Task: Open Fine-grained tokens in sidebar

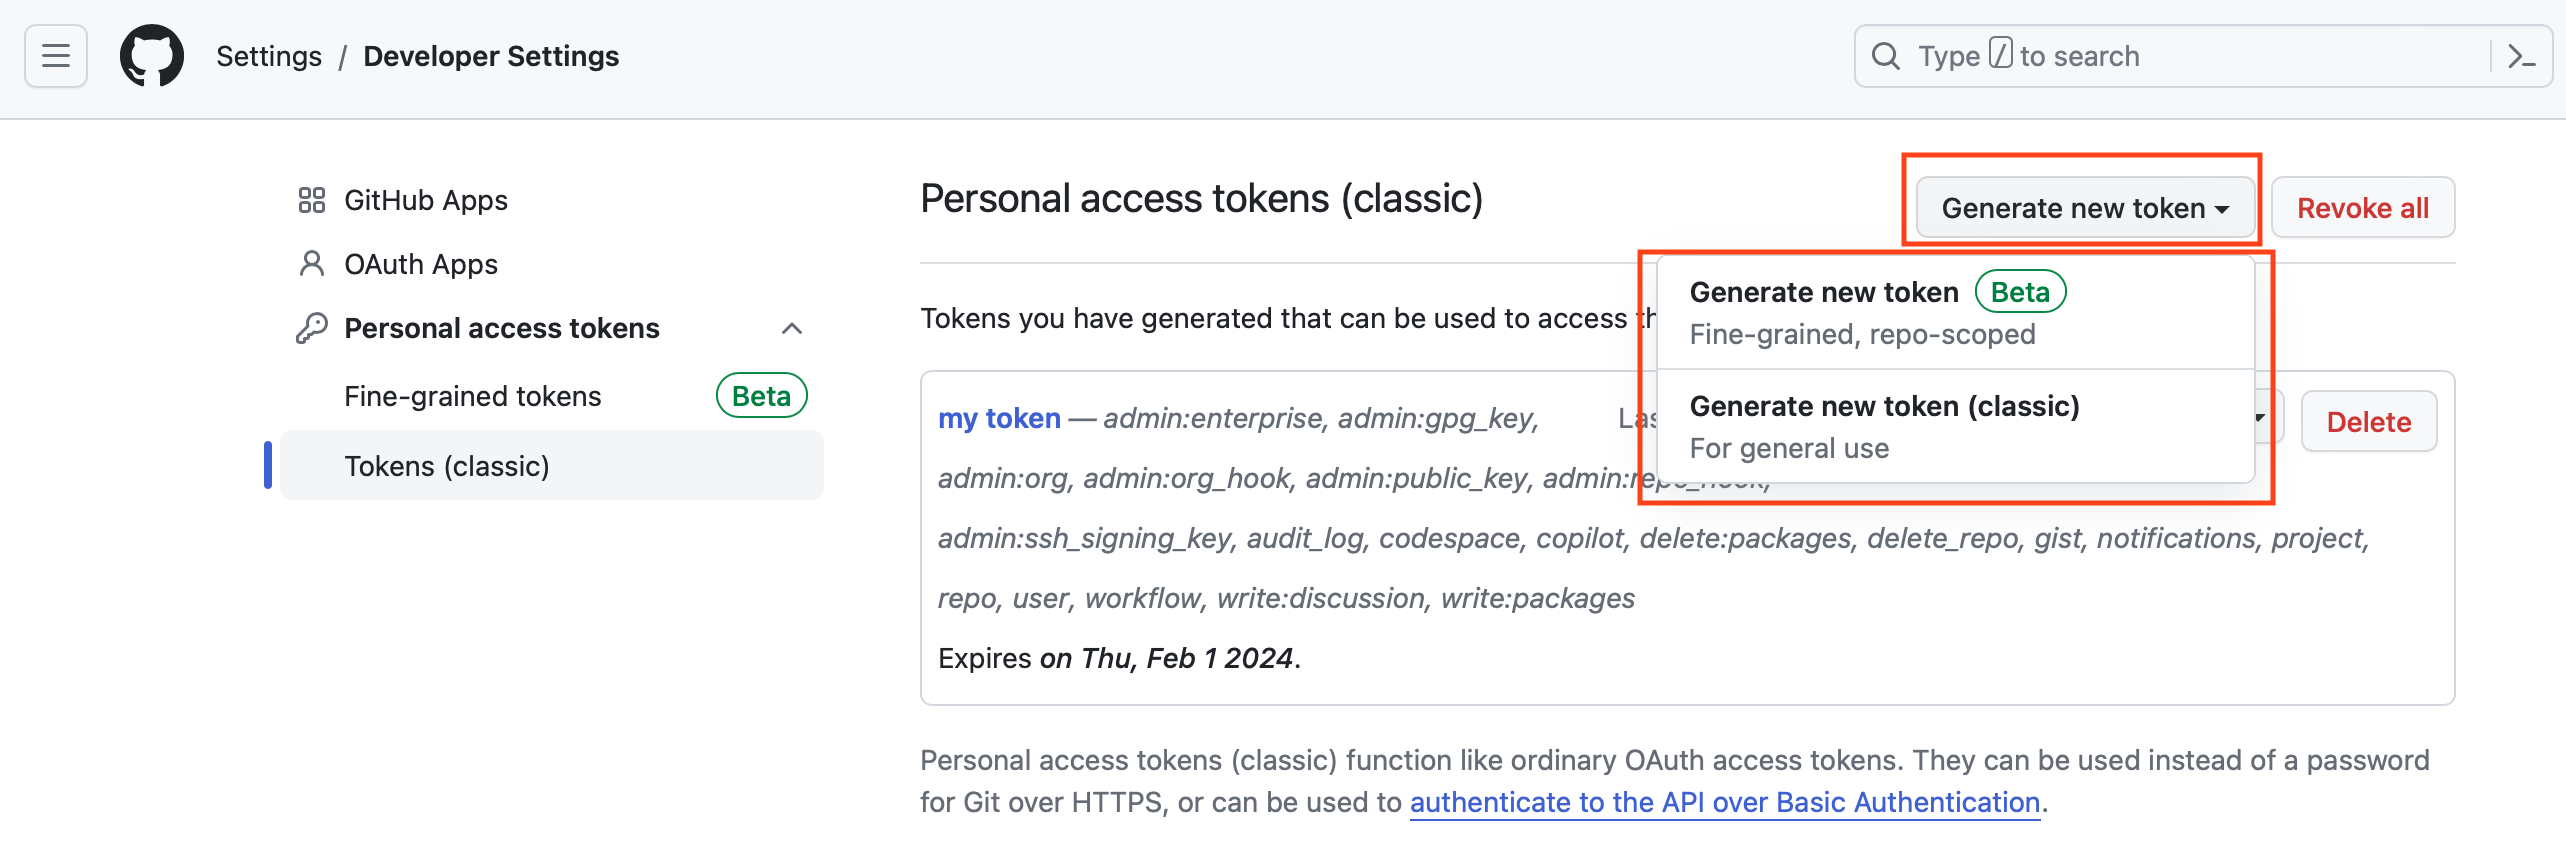Action: [473, 396]
